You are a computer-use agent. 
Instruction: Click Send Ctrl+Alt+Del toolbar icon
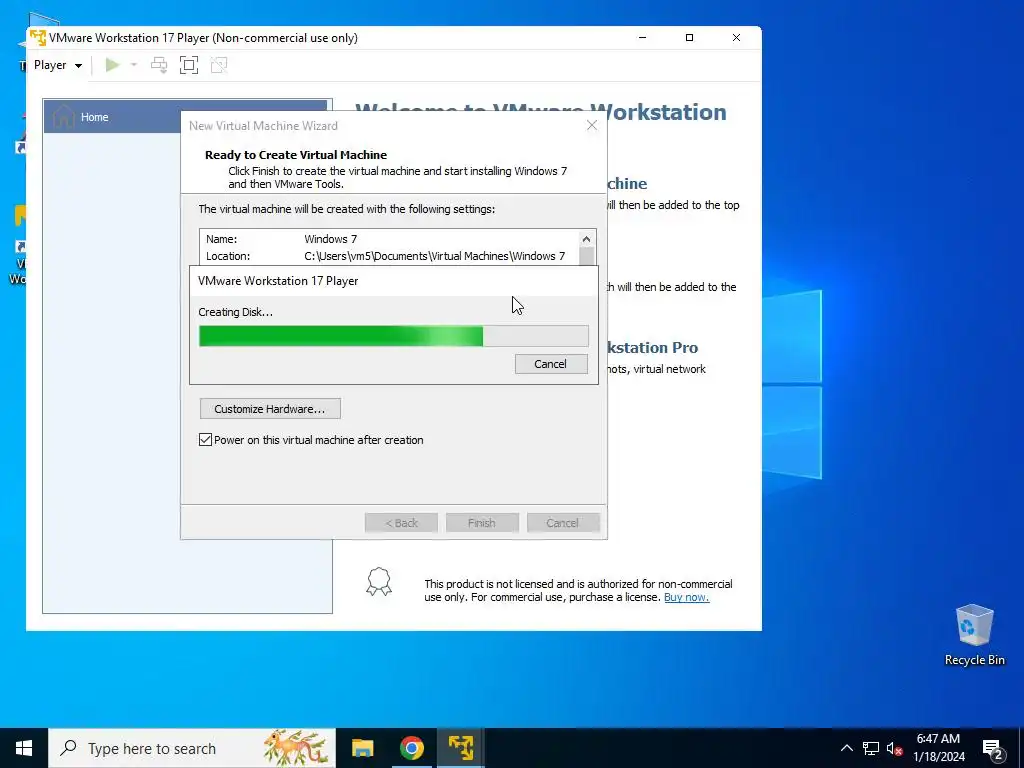coord(159,65)
